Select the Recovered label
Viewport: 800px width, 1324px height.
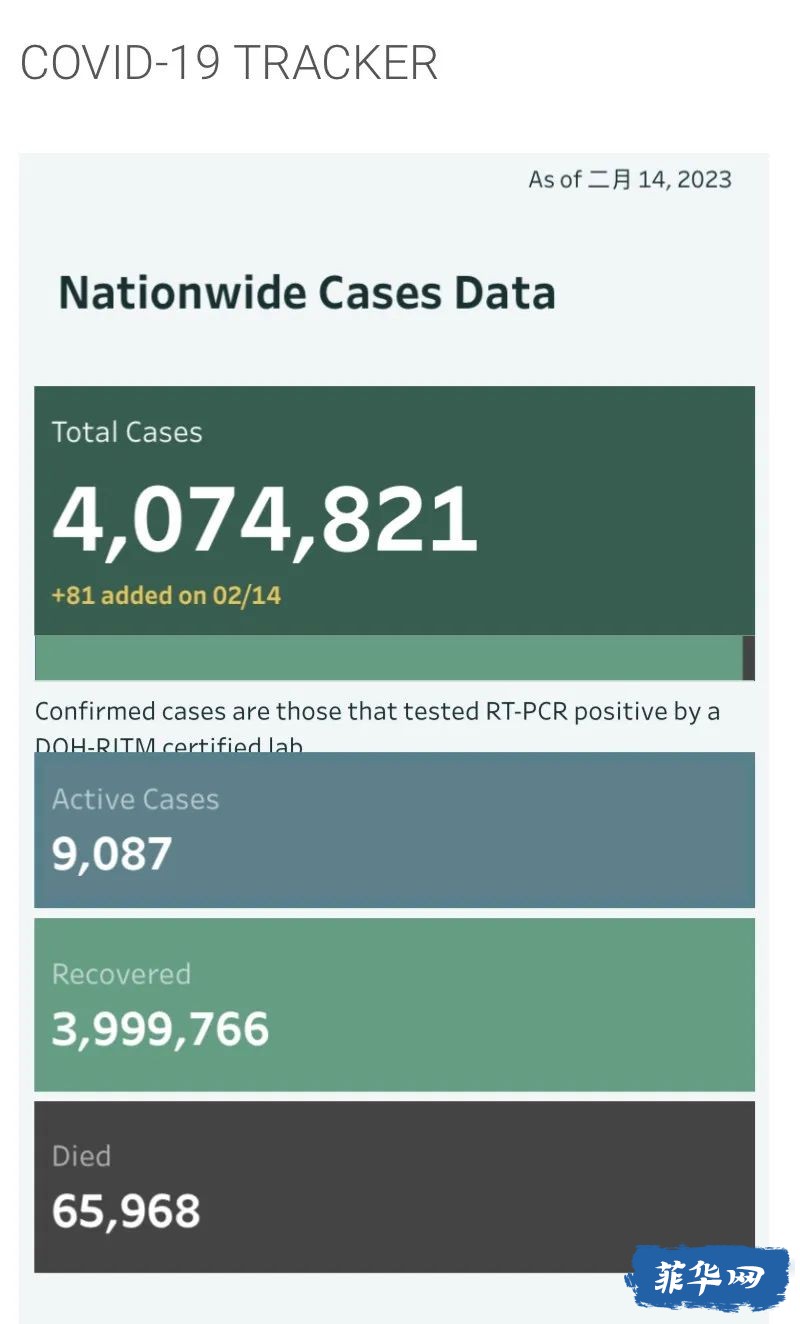tap(121, 974)
